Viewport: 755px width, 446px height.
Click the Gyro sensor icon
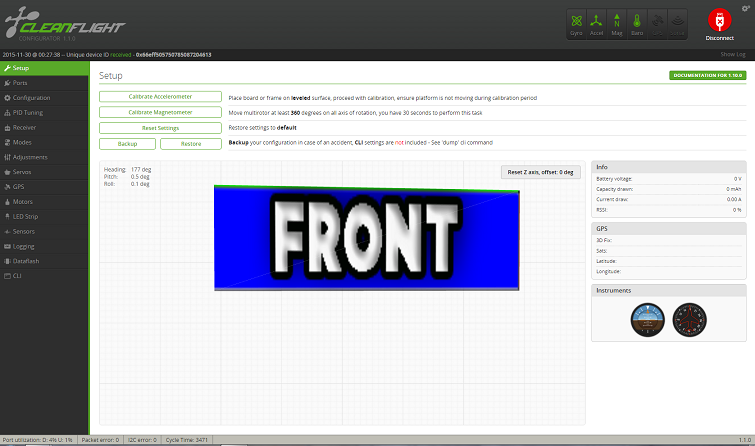pyautogui.click(x=576, y=23)
